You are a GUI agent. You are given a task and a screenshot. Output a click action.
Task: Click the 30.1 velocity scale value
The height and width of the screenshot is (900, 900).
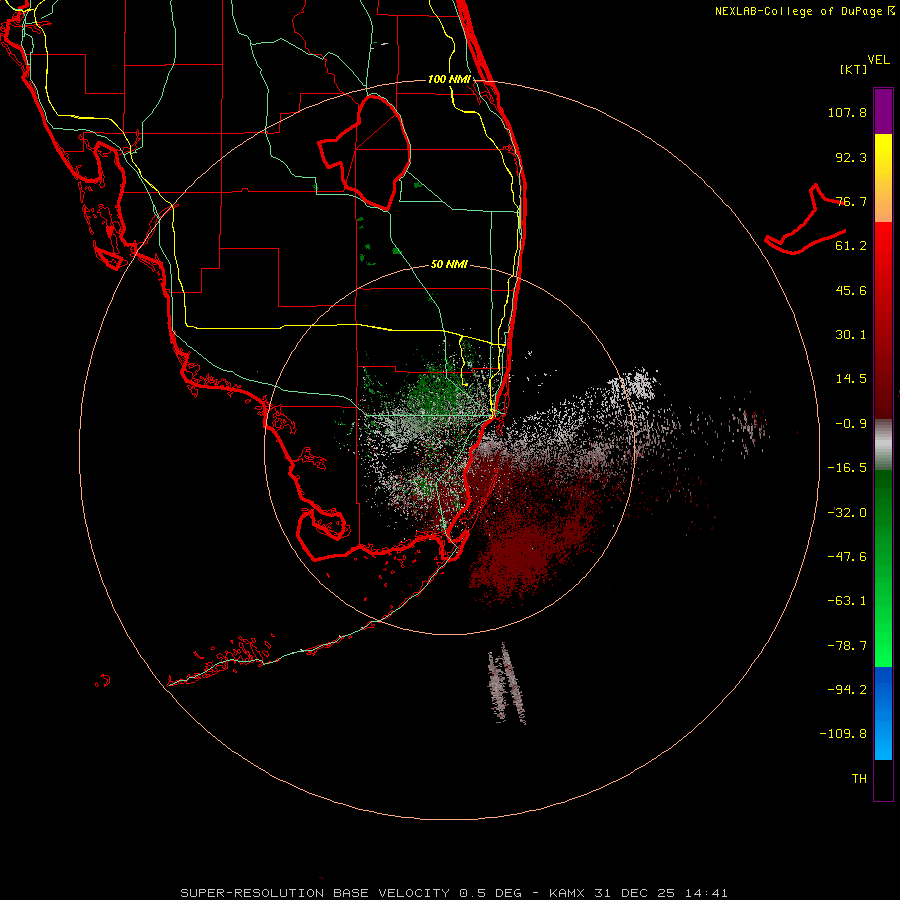851,335
